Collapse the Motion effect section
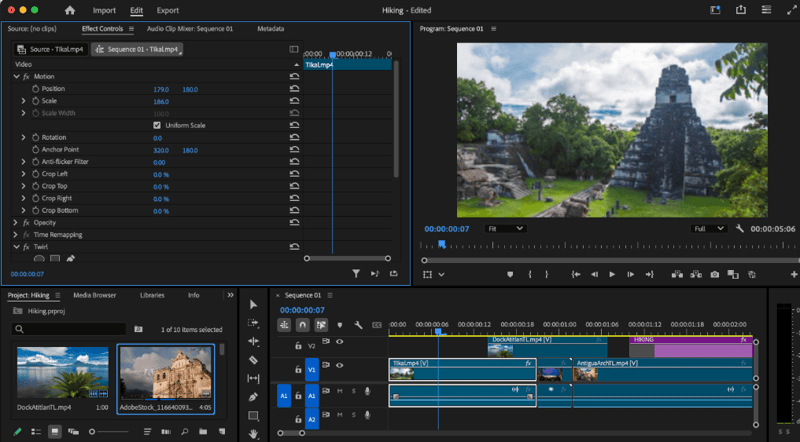This screenshot has height=442, width=800. tap(16, 76)
